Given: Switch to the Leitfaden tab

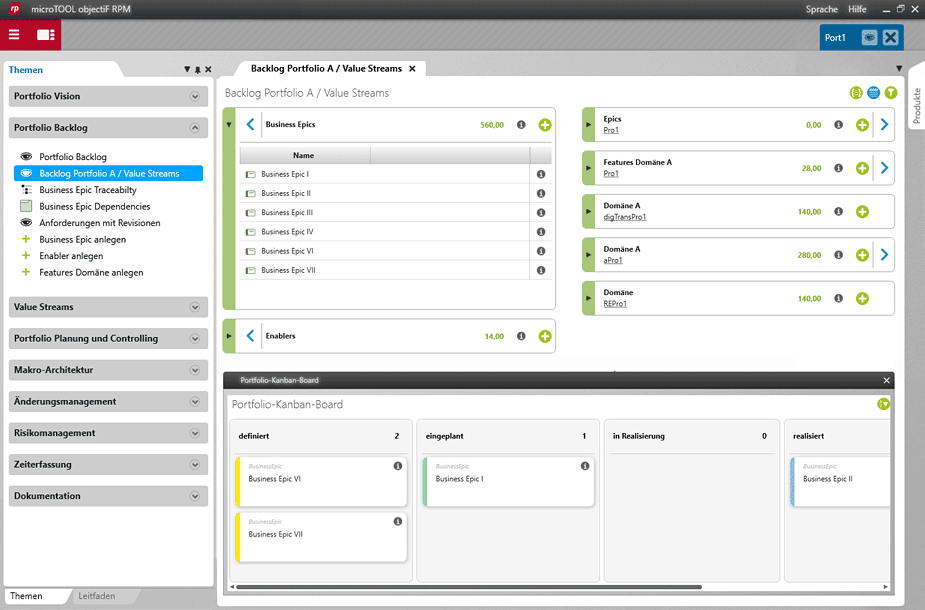Looking at the screenshot, I should click(97, 596).
